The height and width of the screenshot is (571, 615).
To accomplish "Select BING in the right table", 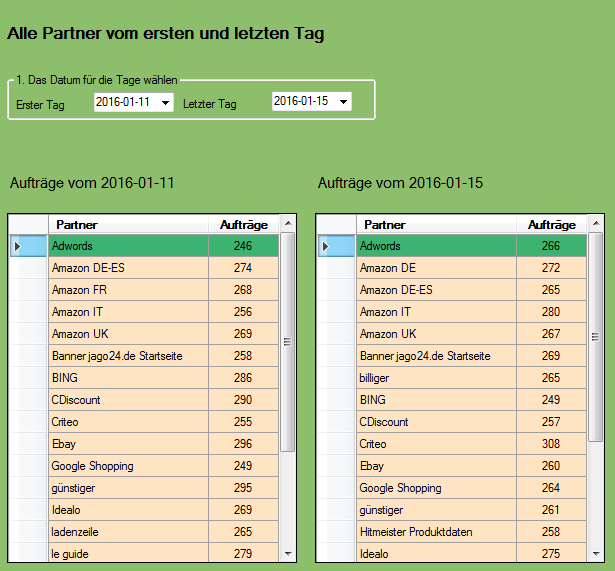I will tap(436, 400).
